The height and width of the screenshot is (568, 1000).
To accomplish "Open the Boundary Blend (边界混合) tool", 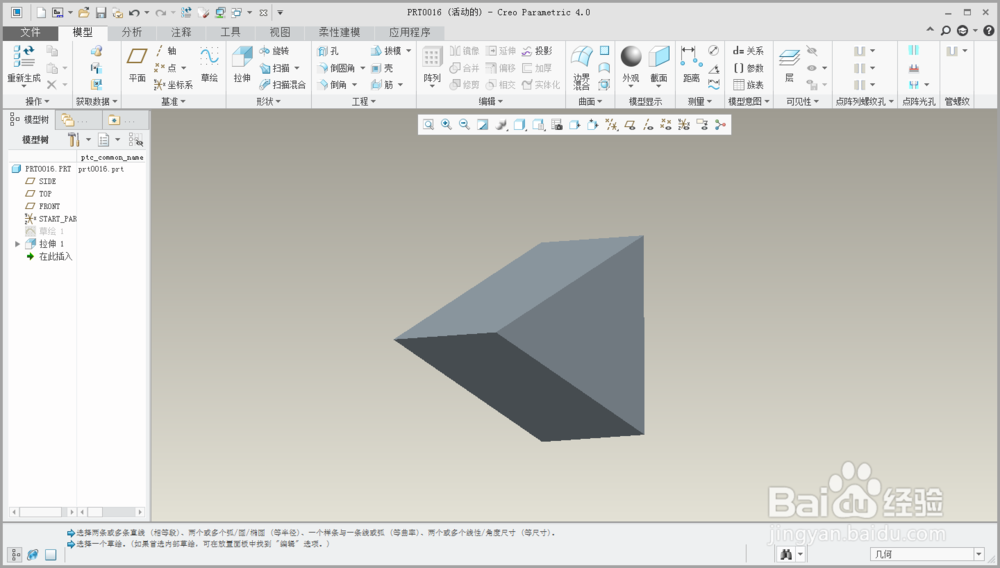I will click(582, 67).
